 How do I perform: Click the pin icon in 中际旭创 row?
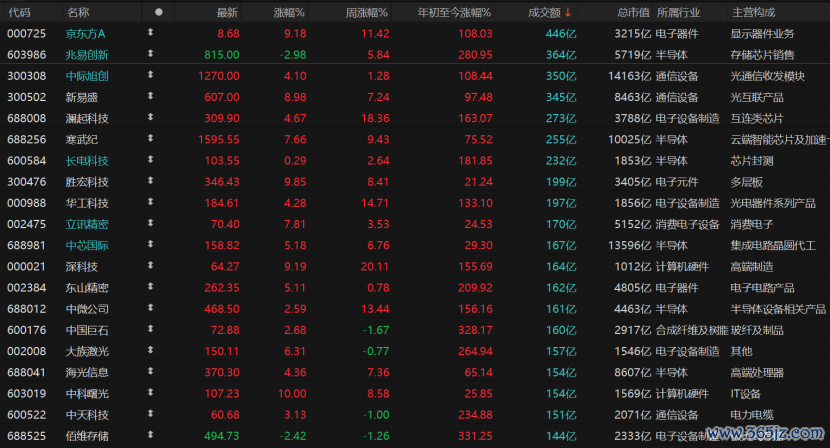150,75
